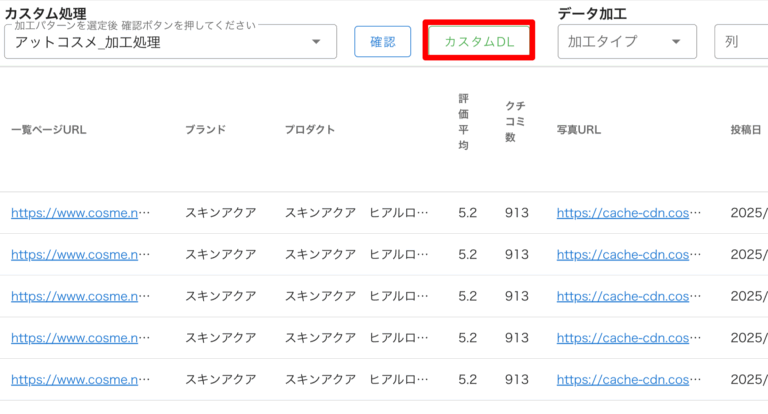This screenshot has height=414, width=768.
Task: Select the first row's スキンアクア brand cell
Action: click(220, 213)
